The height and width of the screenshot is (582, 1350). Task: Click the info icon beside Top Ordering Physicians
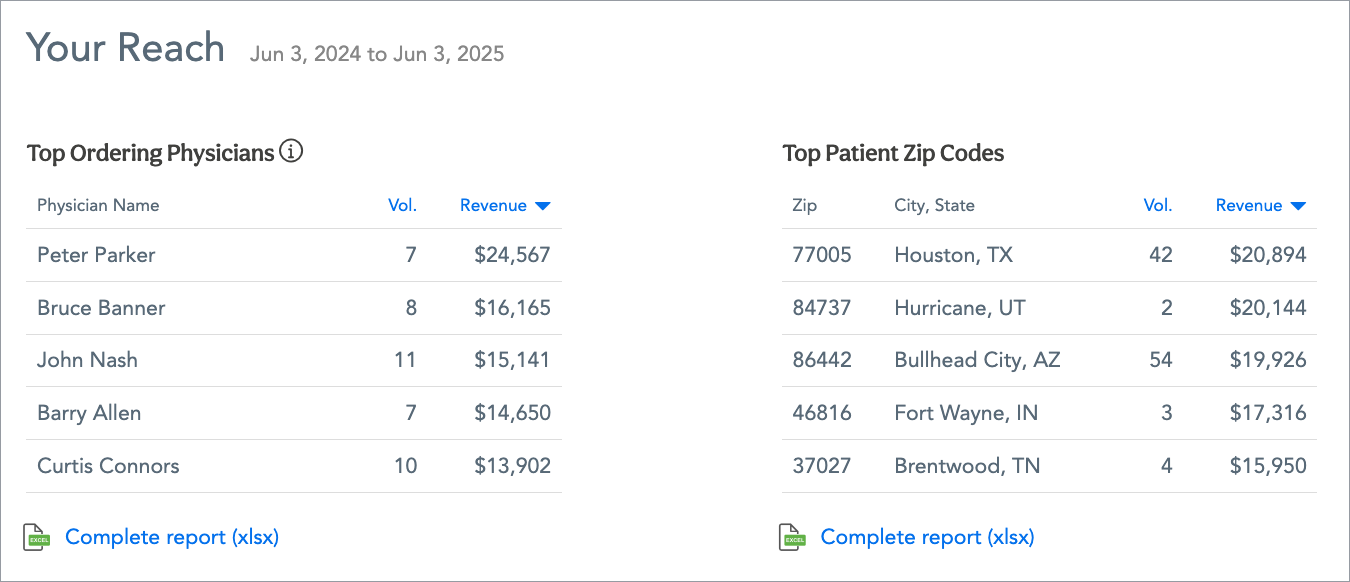tap(291, 152)
